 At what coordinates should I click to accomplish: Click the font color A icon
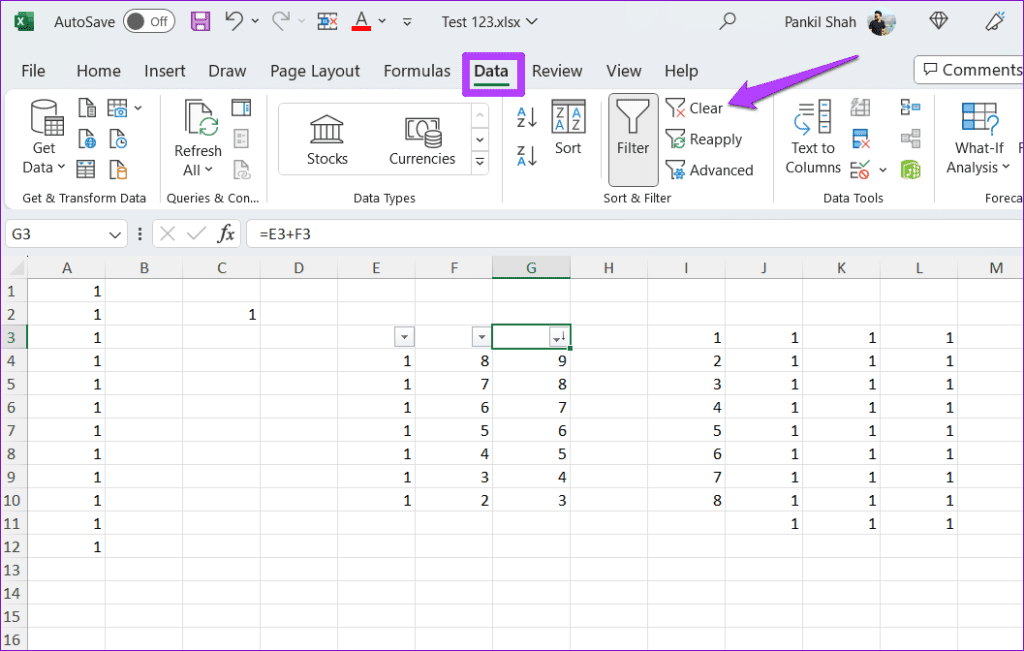(361, 21)
